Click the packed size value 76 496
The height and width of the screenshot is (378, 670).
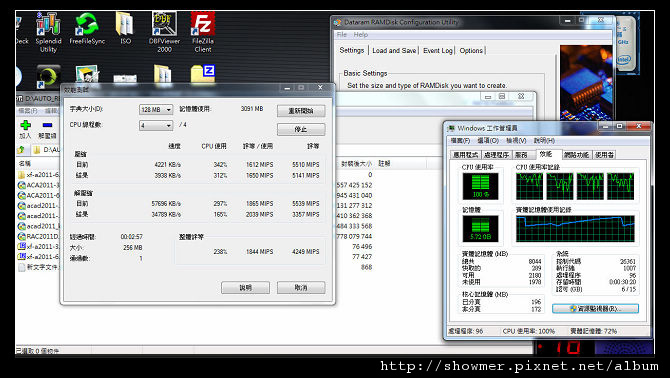pos(362,247)
